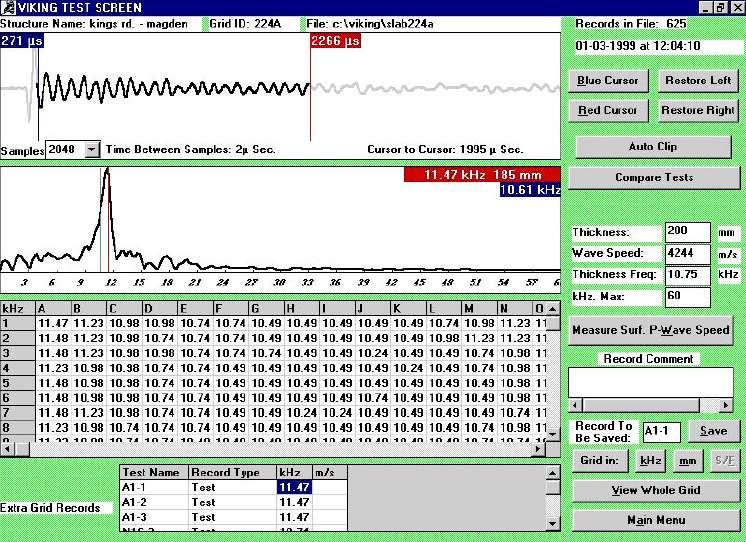746x542 pixels.
Task: Select column H header in grid
Action: pos(301,308)
